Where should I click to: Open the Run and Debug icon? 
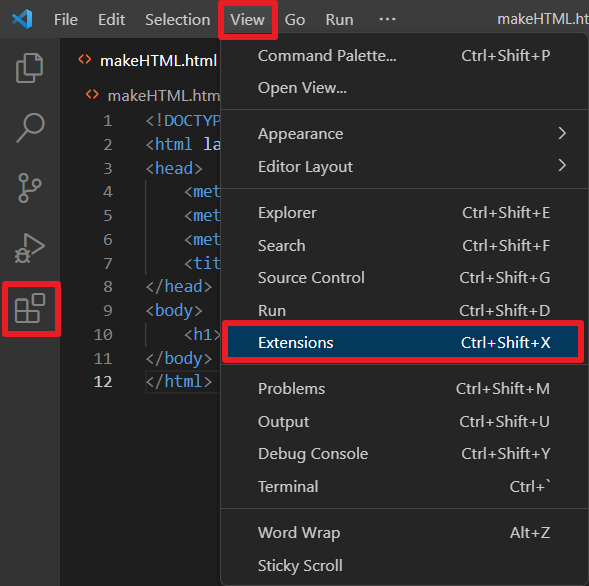point(30,248)
